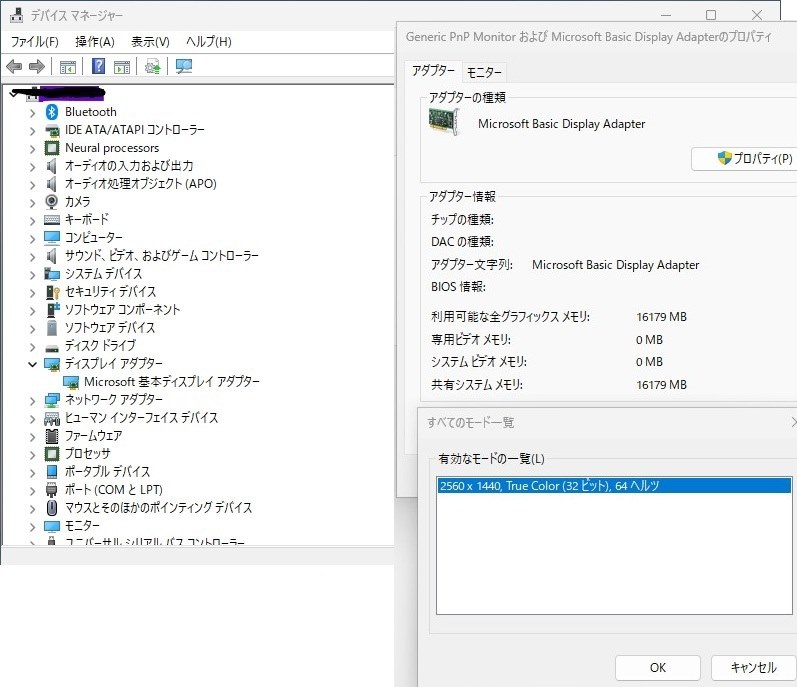The image size is (797, 687).
Task: Click the ディスプレイ アダプター category icon
Action: click(x=52, y=364)
